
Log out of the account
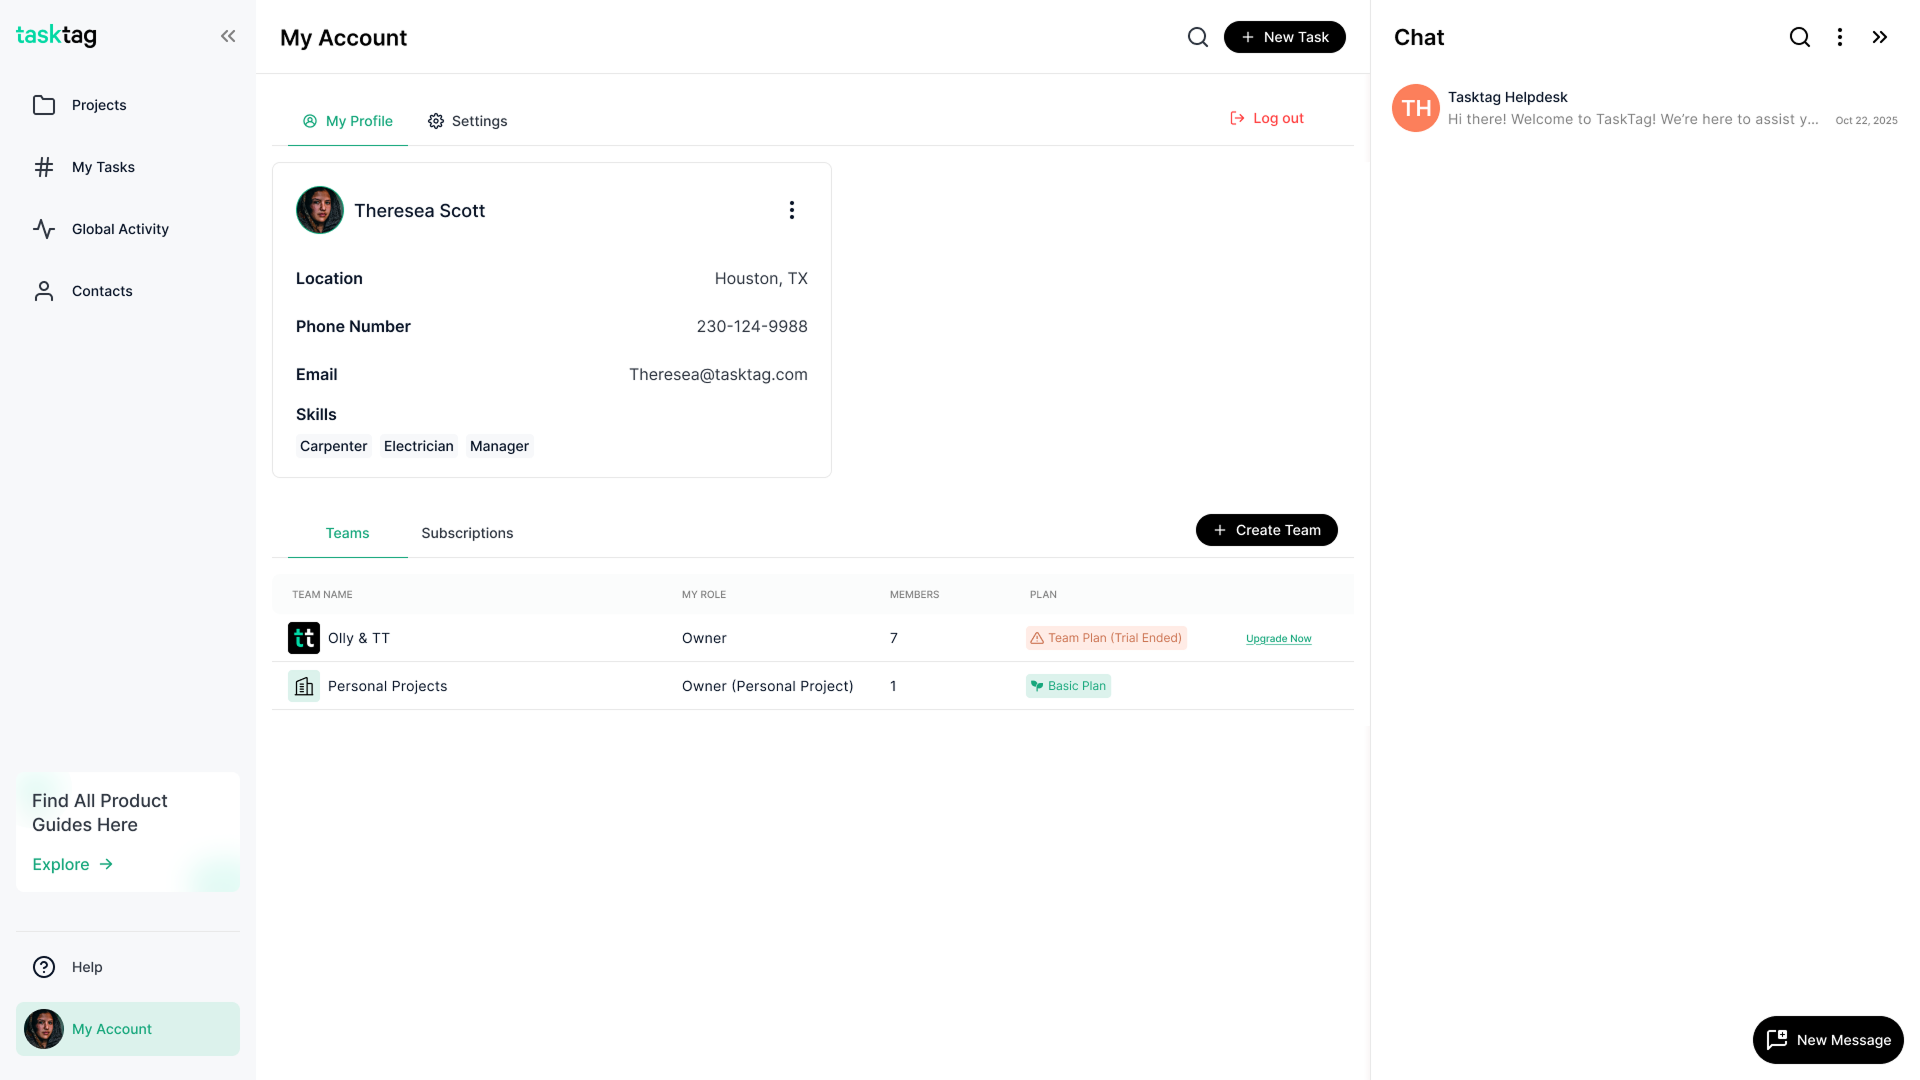click(x=1266, y=118)
